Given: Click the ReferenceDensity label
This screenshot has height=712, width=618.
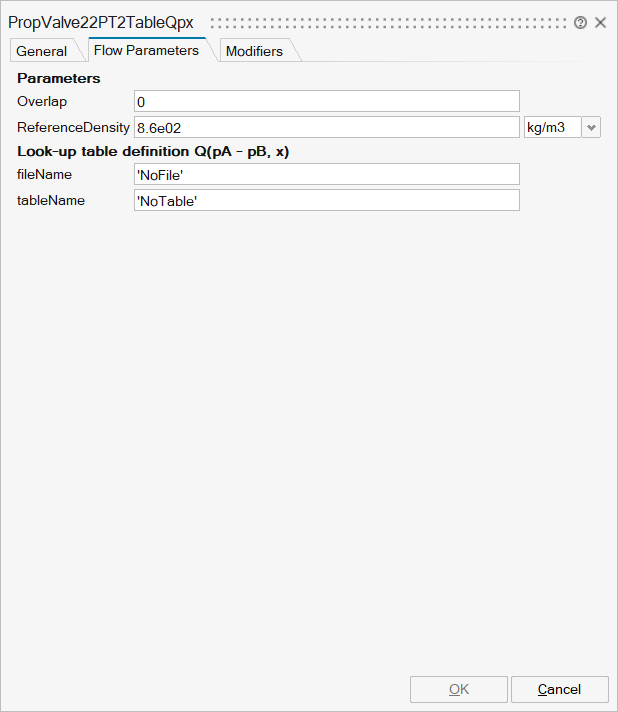Looking at the screenshot, I should click(73, 127).
